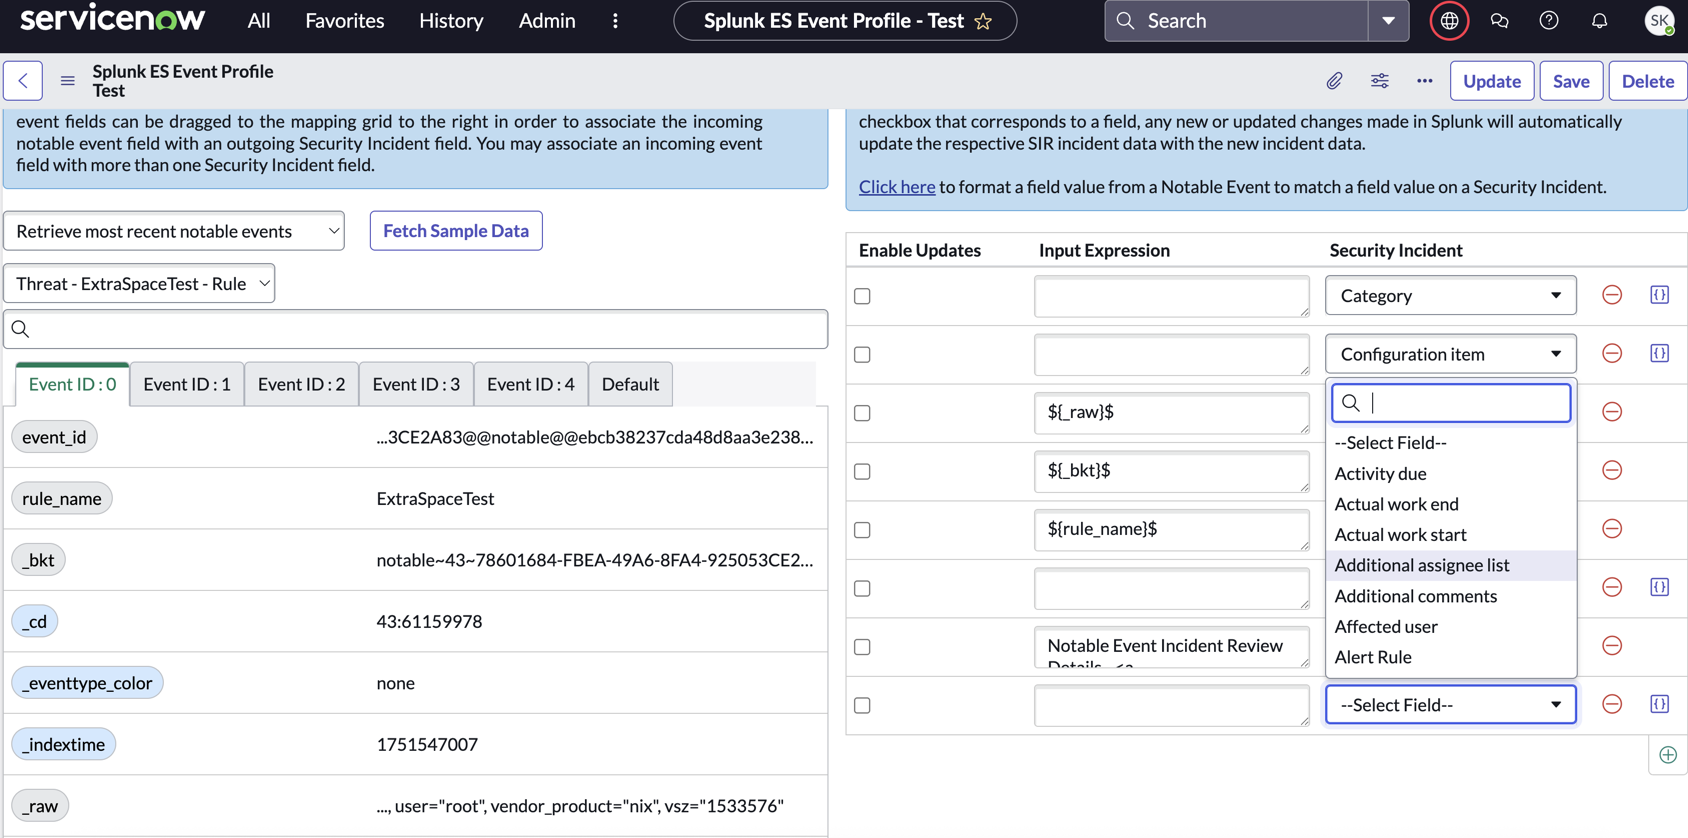The width and height of the screenshot is (1688, 838).
Task: Open the global search magnifier icon
Action: click(x=1126, y=21)
